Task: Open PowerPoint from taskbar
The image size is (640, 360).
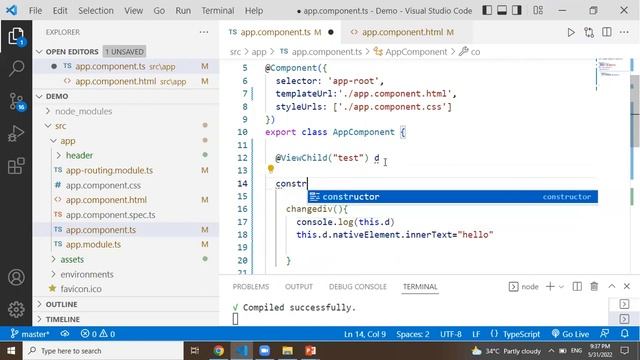Action: click(x=310, y=351)
